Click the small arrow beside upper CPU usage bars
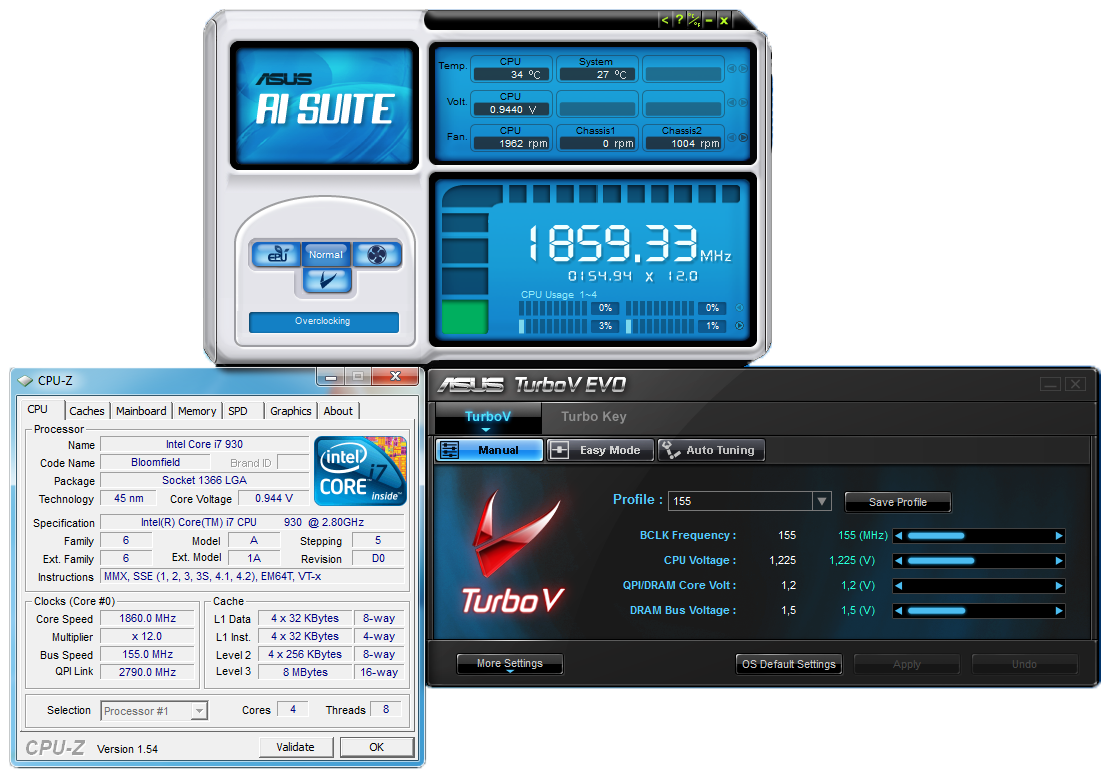 [x=739, y=308]
